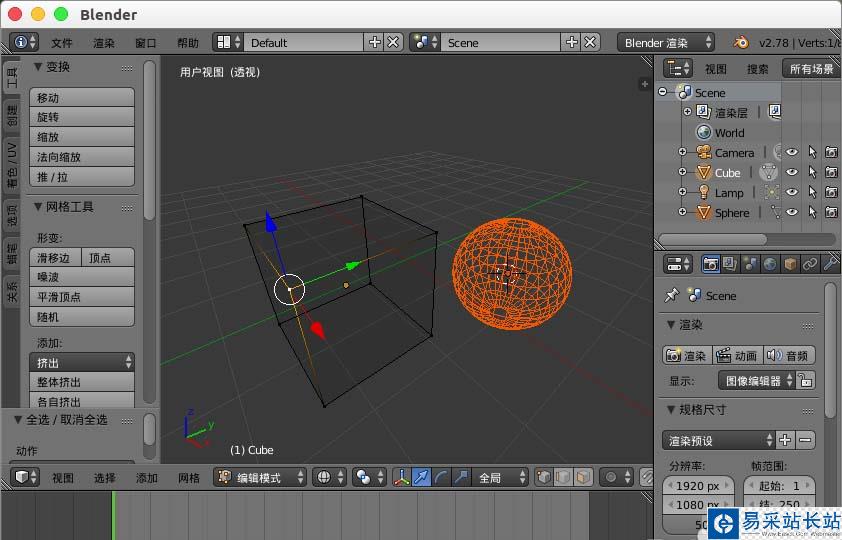
Task: Enable the scale manipulator icon
Action: 461,477
